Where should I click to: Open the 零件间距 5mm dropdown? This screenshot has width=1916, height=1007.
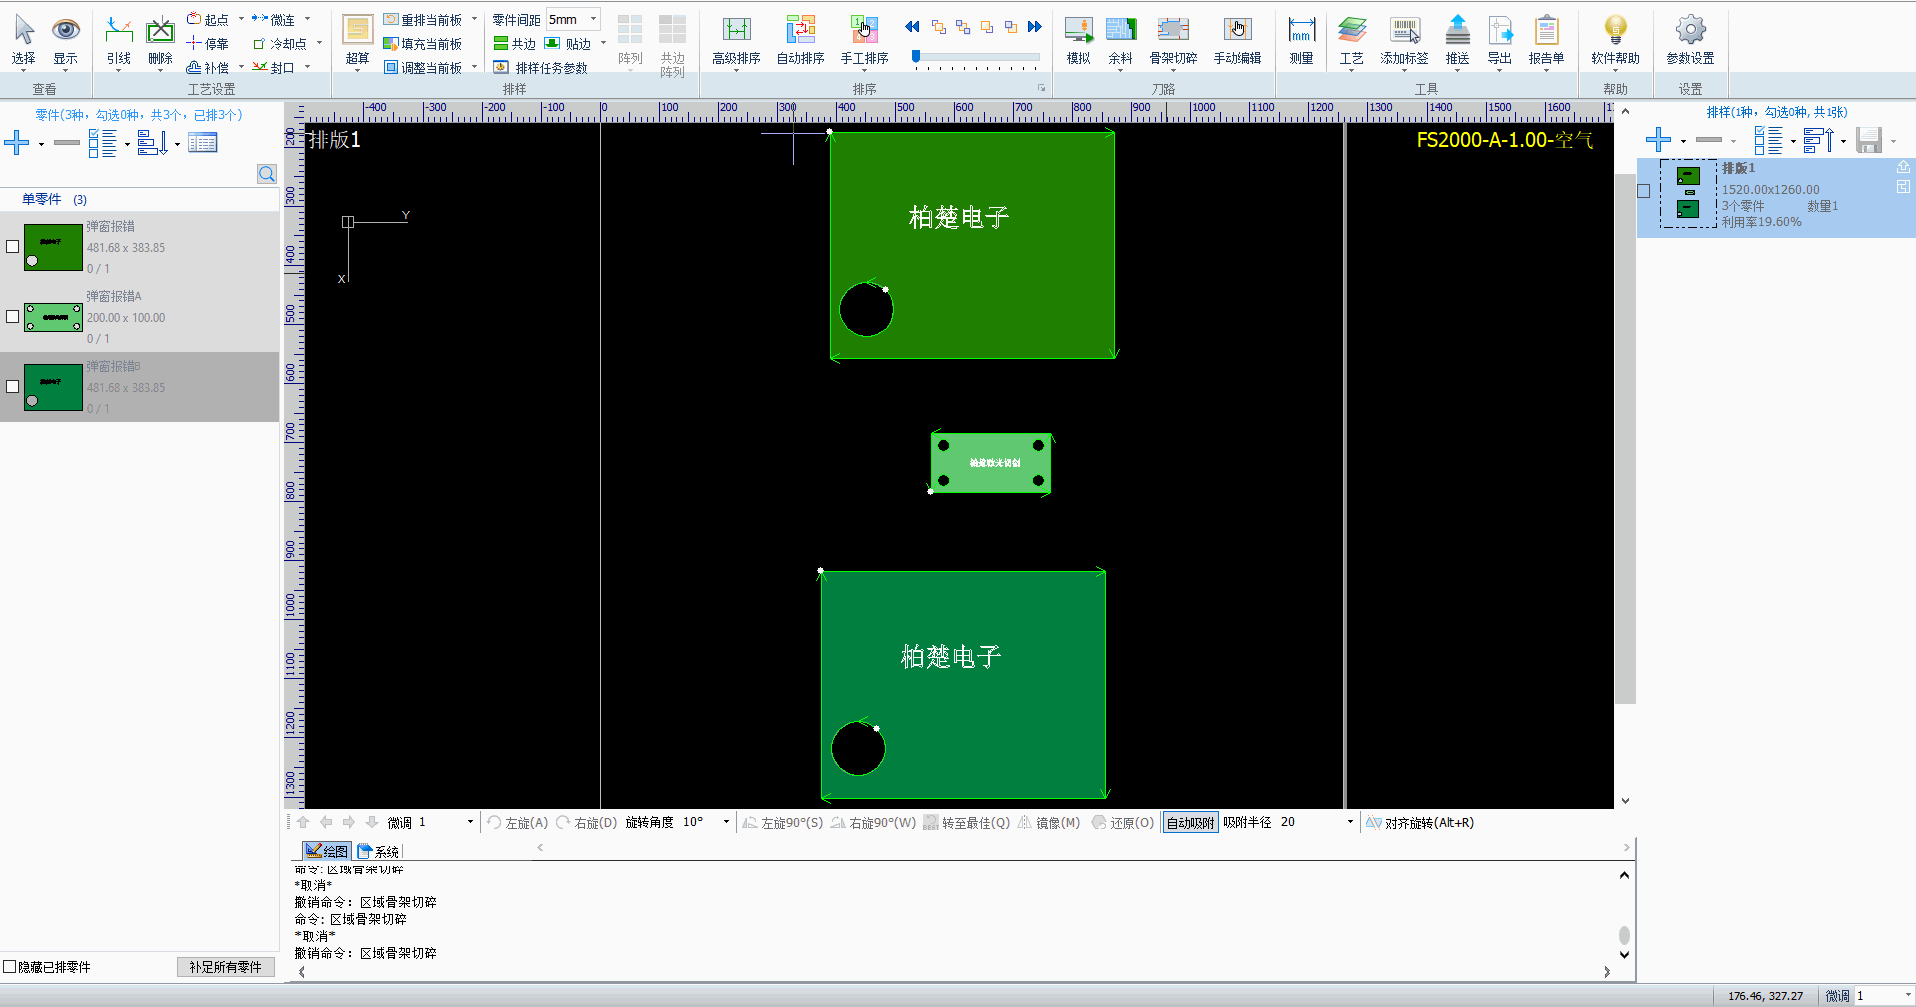(x=593, y=19)
